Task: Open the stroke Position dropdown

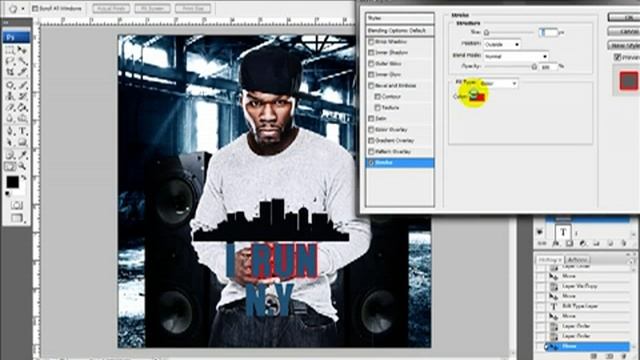Action: 502,44
